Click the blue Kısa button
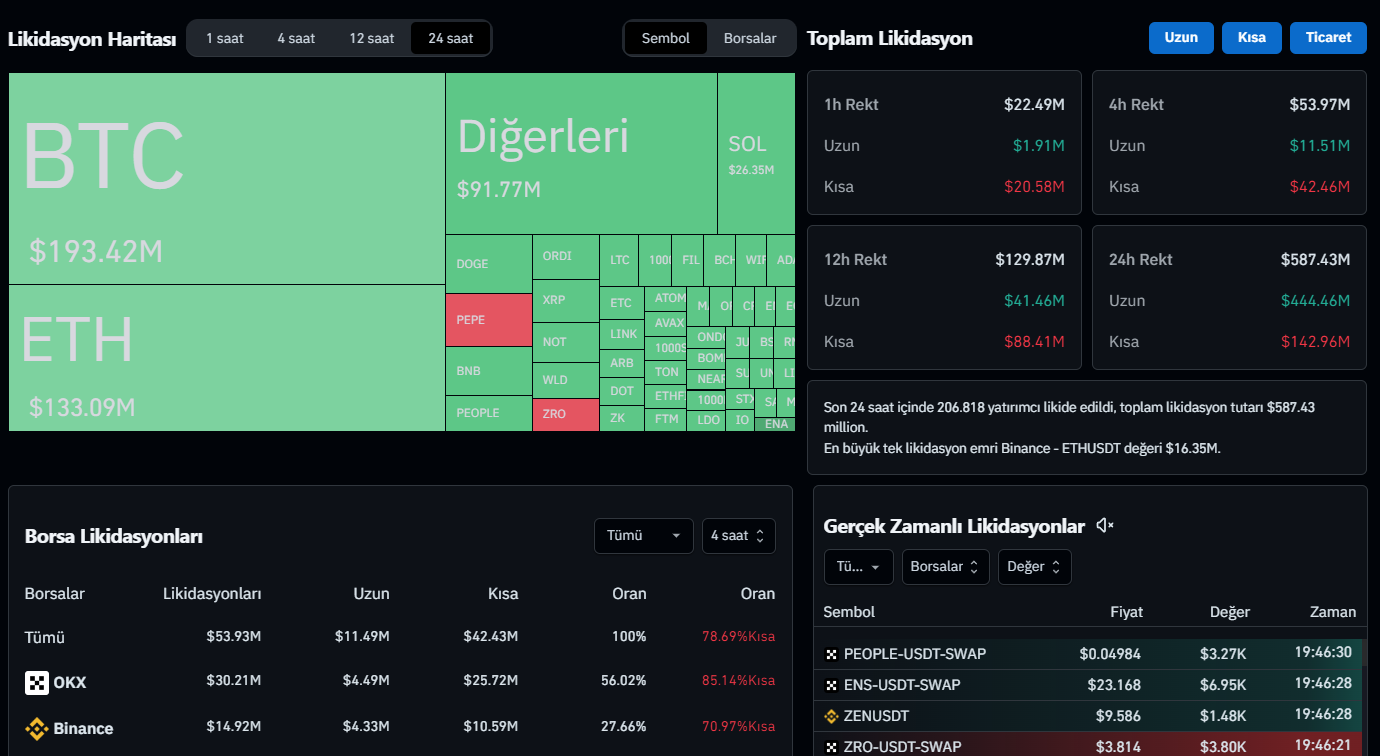Screen dimensions: 1380x756 [1252, 38]
